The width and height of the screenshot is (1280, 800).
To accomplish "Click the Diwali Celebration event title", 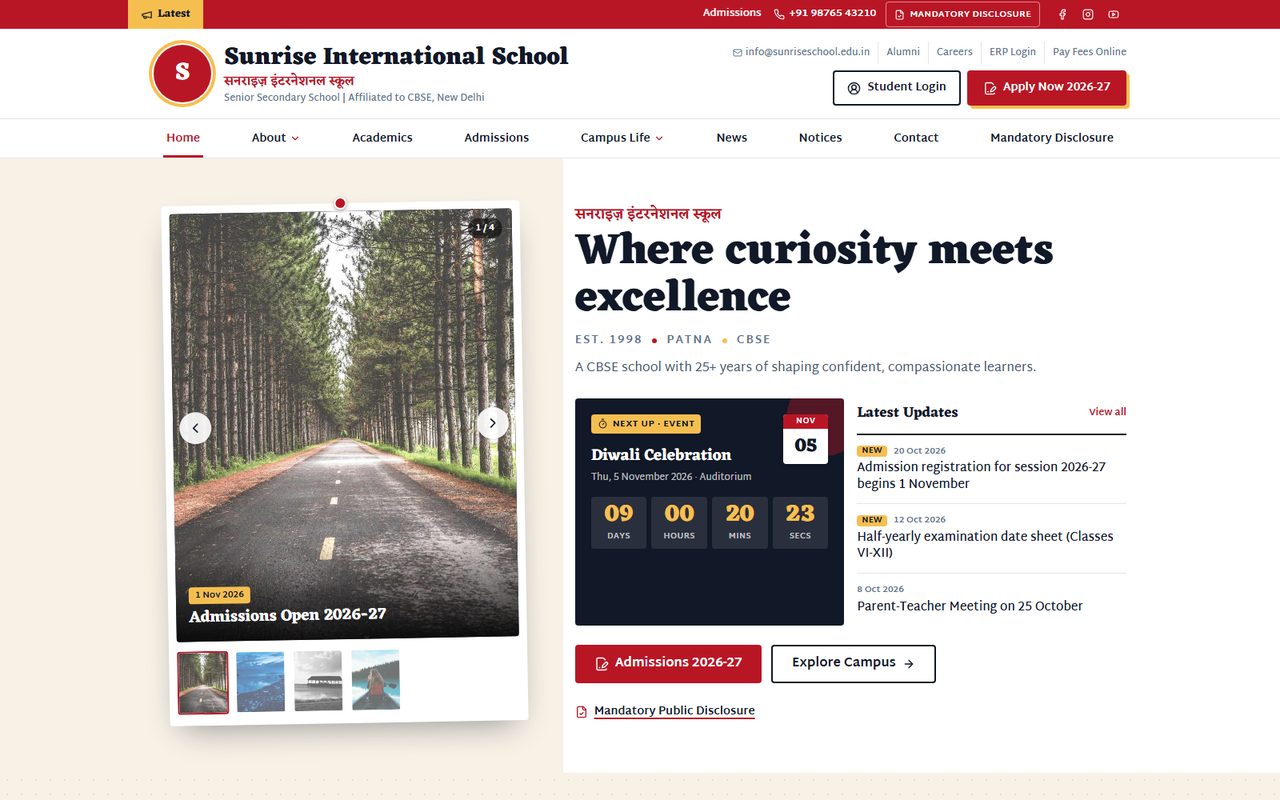I will 661,455.
